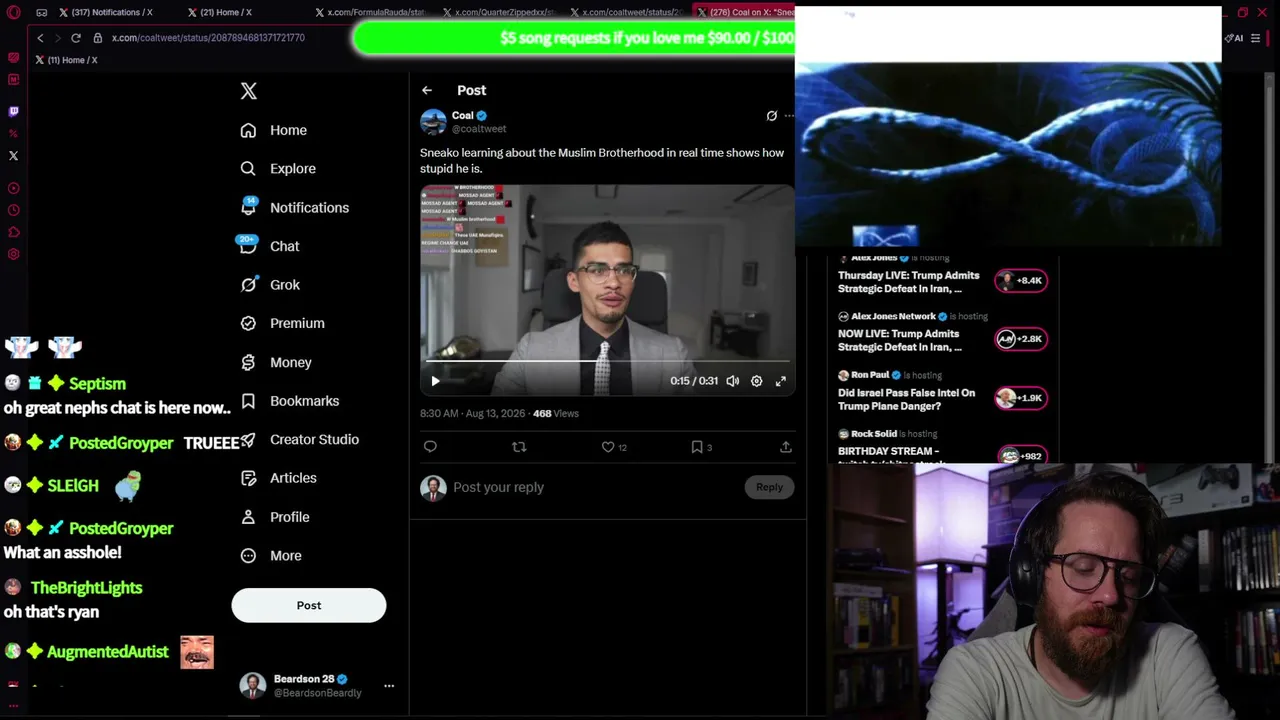Image resolution: width=1280 pixels, height=720 pixels.
Task: Open the More menu in sidebar
Action: [271, 556]
